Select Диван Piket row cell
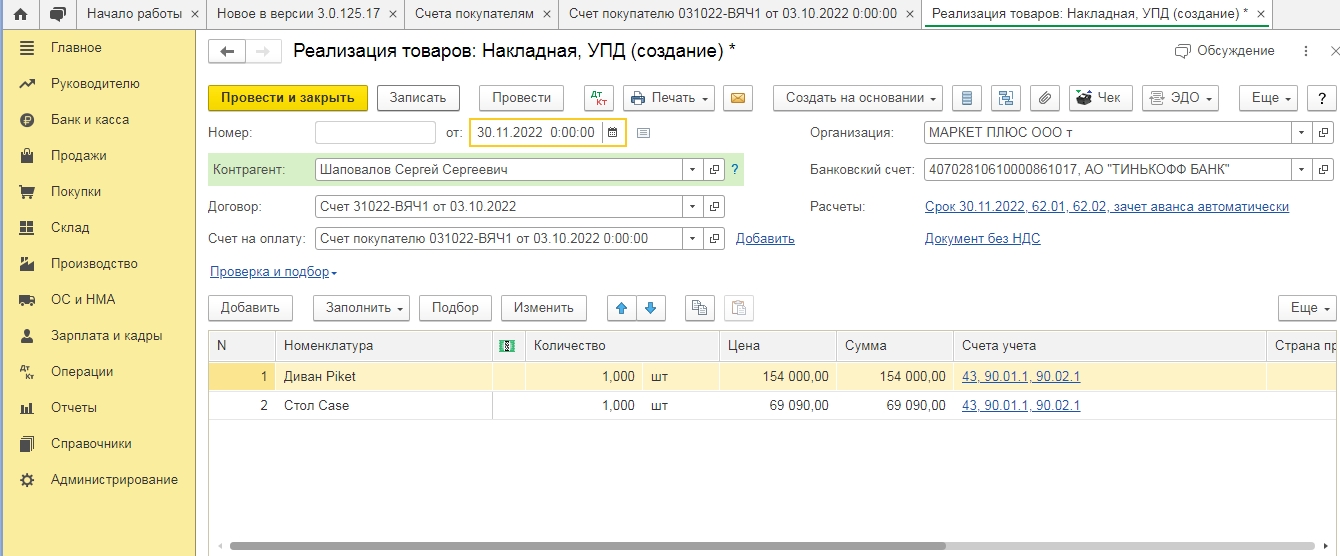This screenshot has height=556, width=1340. pos(384,376)
